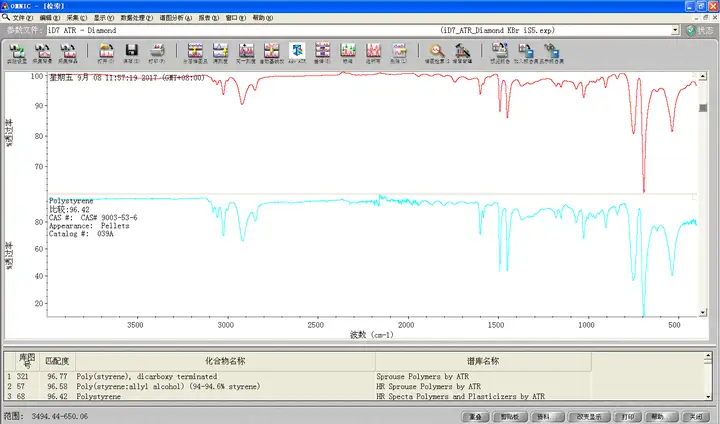Select the Advanced ATR correction icon
The width and height of the screenshot is (720, 424).
click(297, 53)
